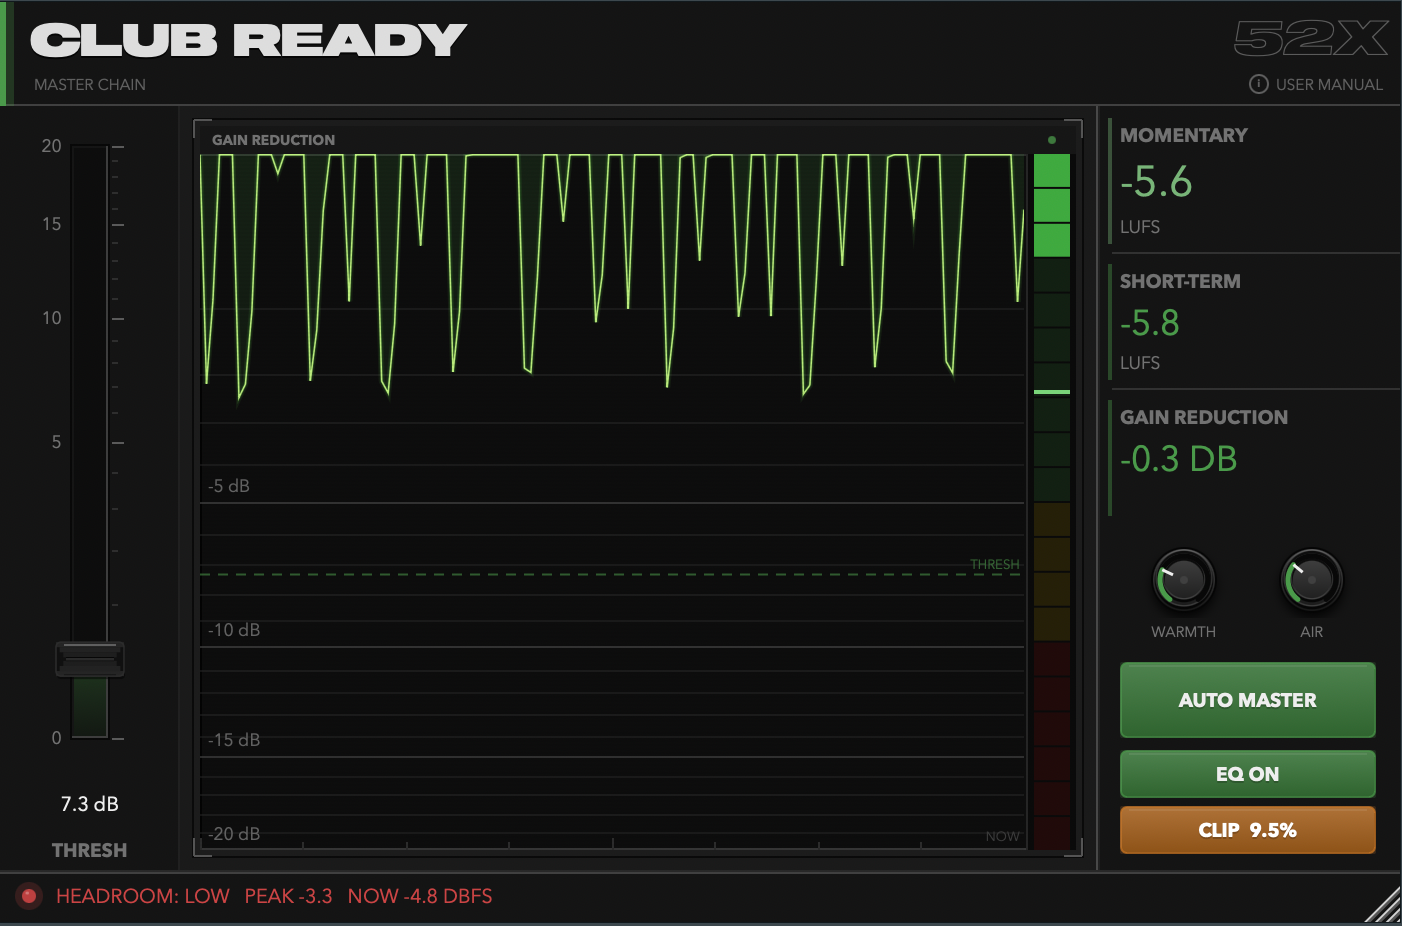Click the THRESH dashed line label
Image resolution: width=1402 pixels, height=926 pixels.
point(995,564)
